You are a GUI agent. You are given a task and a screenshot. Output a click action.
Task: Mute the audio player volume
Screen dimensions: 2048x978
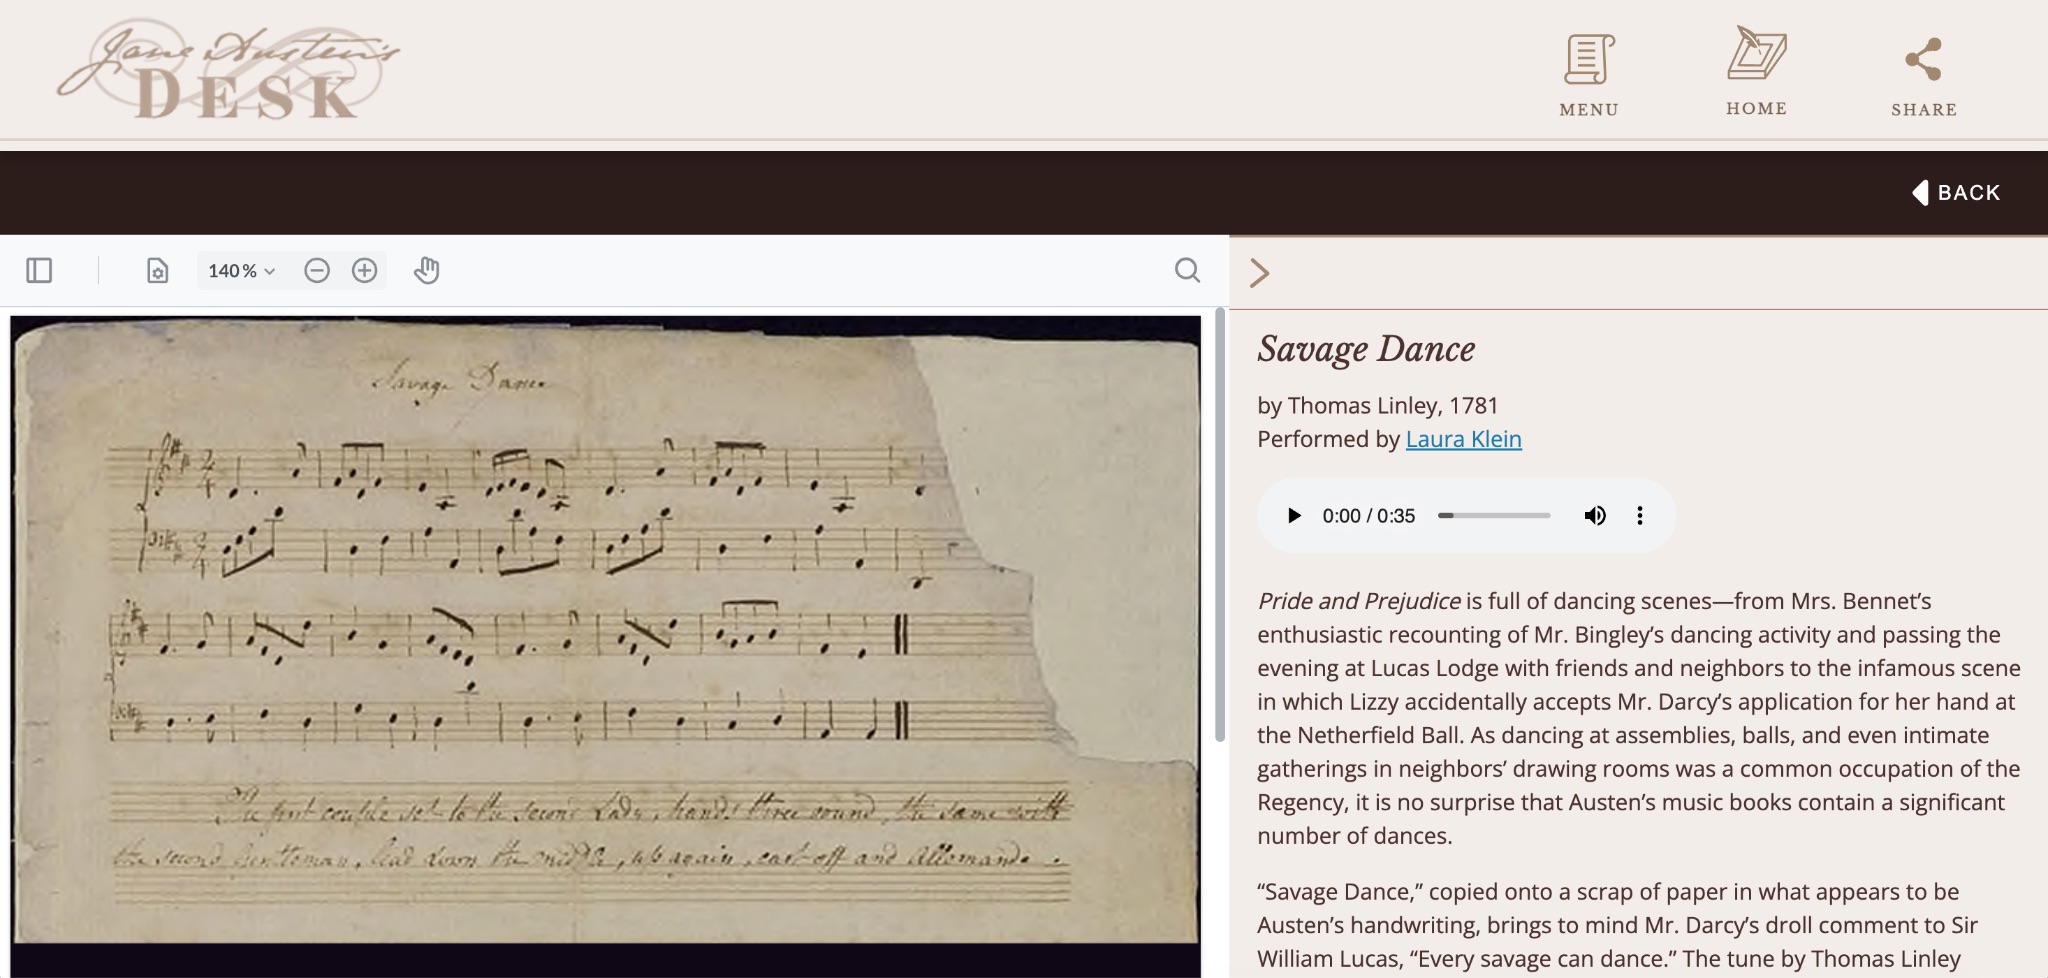point(1595,516)
